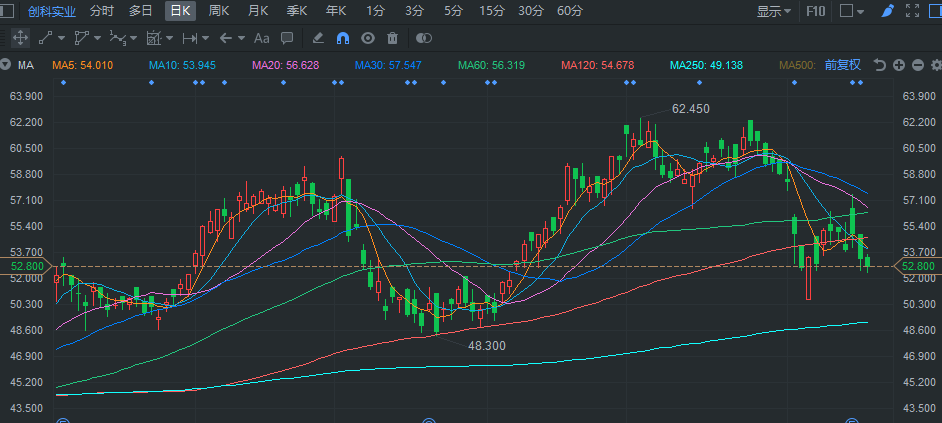Expand the arrow tool dropdown arrow
This screenshot has width=942, height=423.
pyautogui.click(x=242, y=38)
